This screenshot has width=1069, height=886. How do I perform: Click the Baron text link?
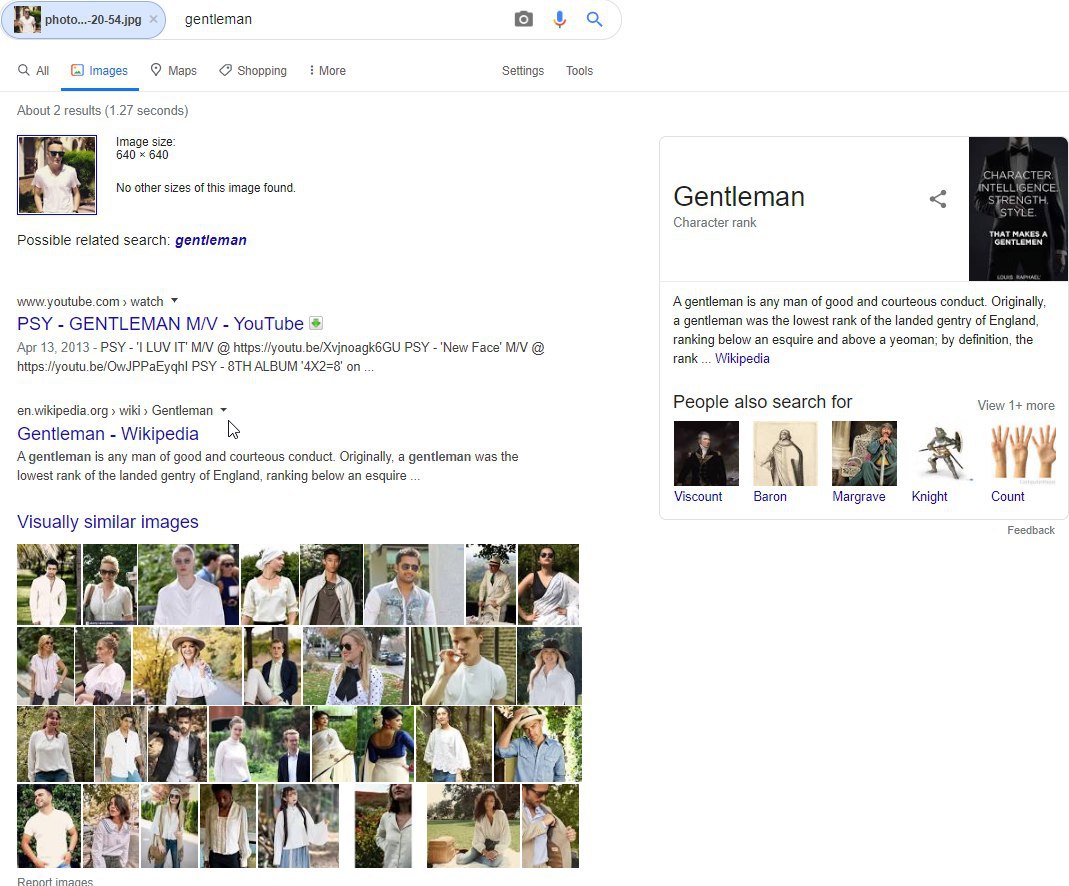click(x=770, y=497)
